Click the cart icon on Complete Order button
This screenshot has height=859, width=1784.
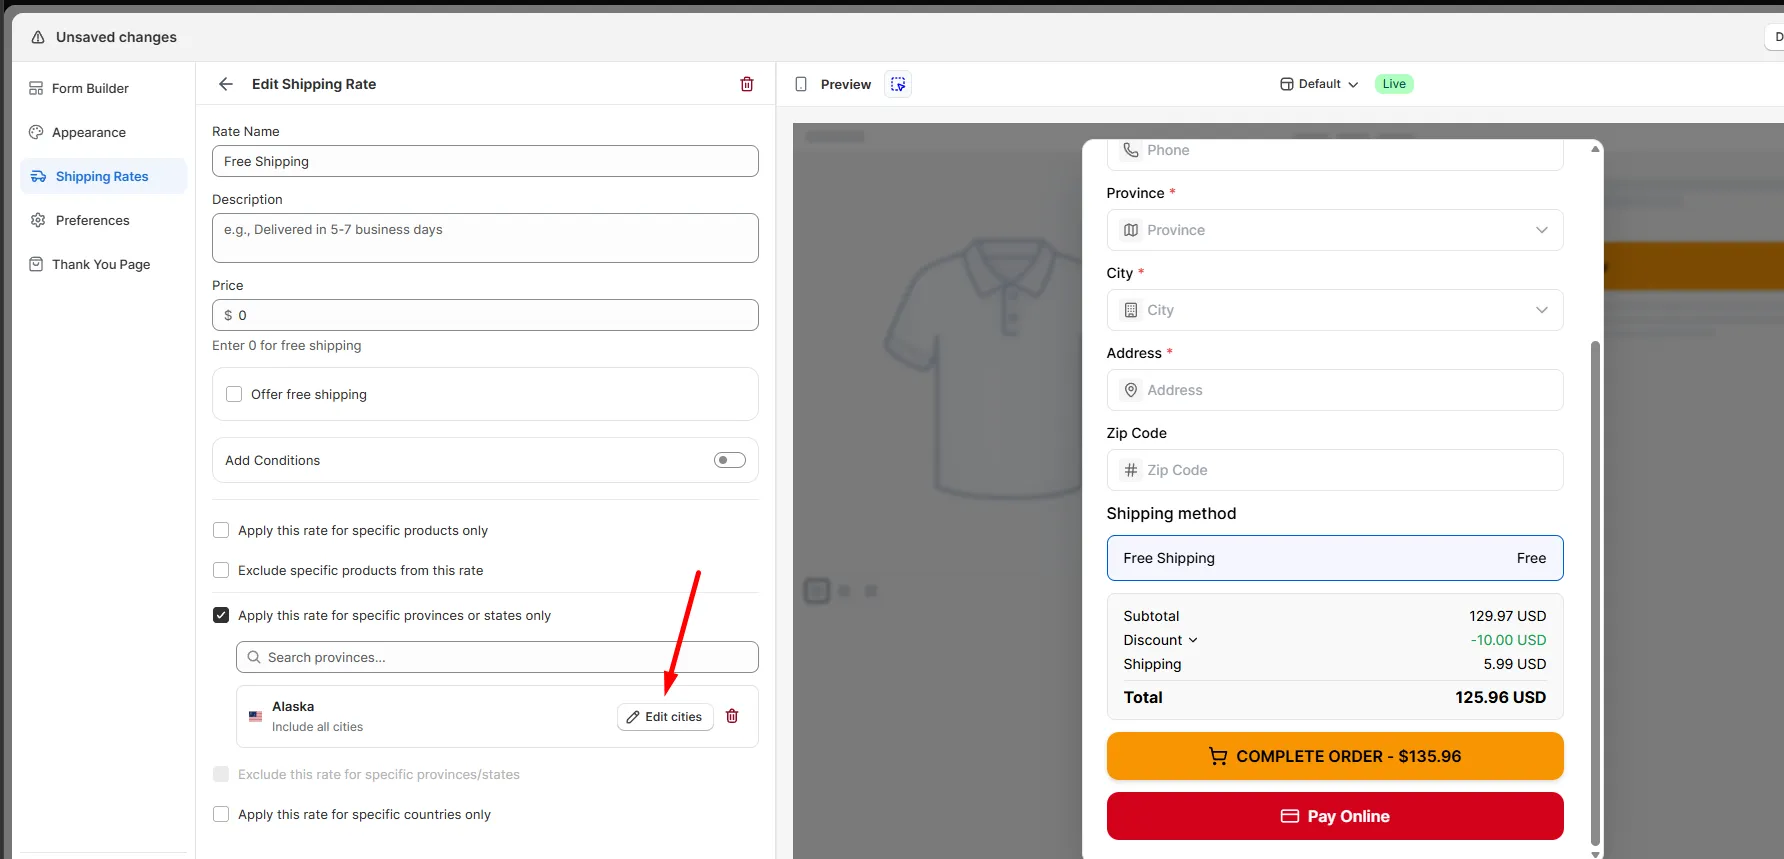tap(1218, 756)
